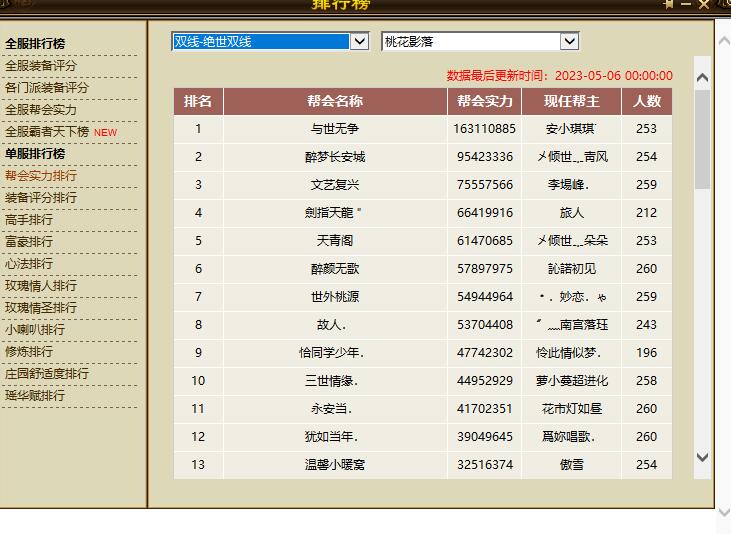Open 各门派装备评分 ranking

(x=47, y=88)
